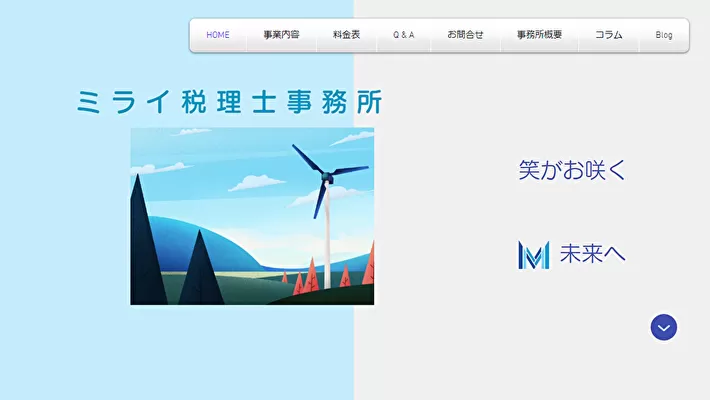The width and height of the screenshot is (710, 400).
Task: Click the small dark pine tree in the illustration
Action: [200, 272]
